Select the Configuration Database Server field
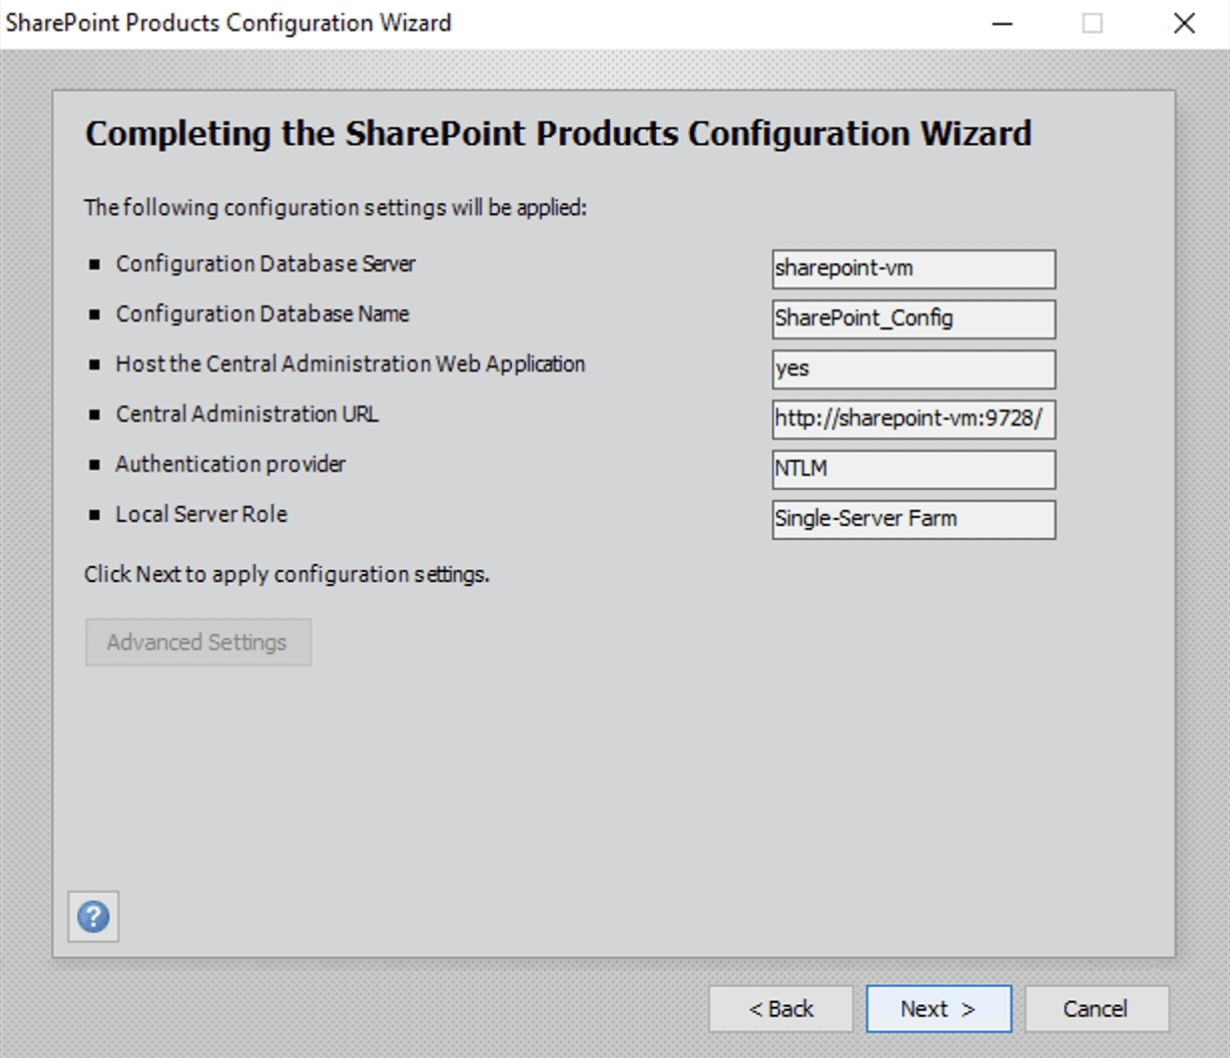 (x=913, y=269)
